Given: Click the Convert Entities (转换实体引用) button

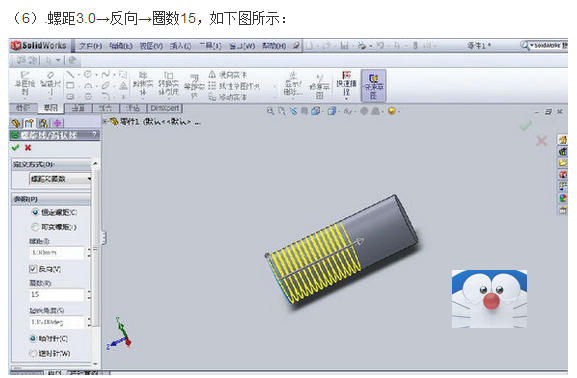Looking at the screenshot, I should tap(169, 84).
